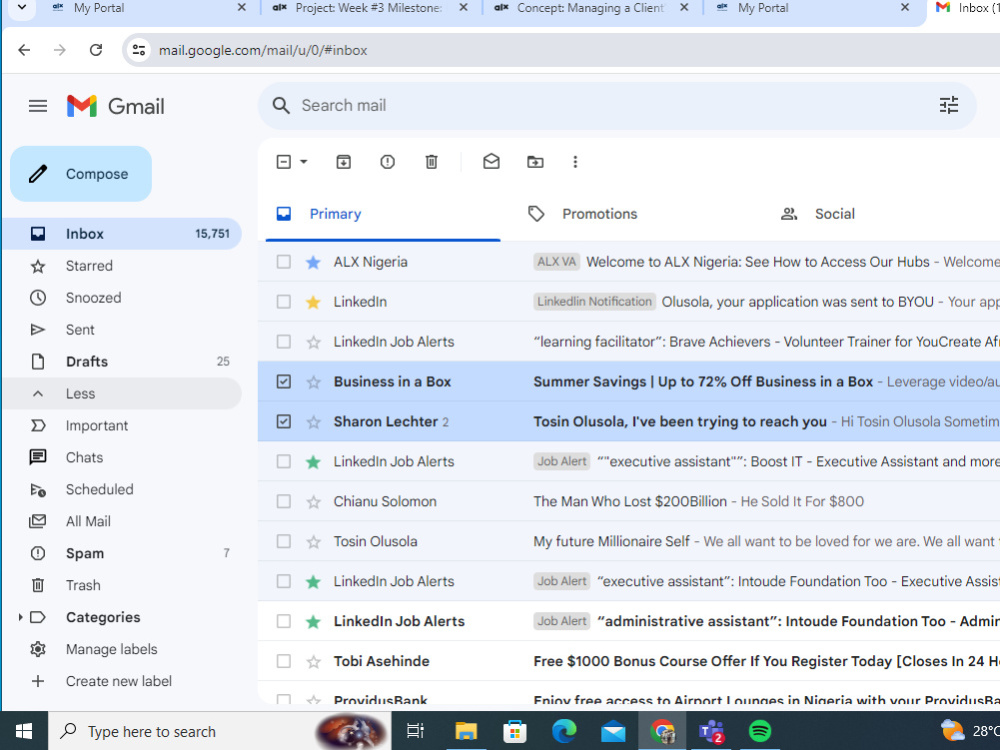Open the Tosin Olusola My future Millionaire Self email
Screen dimensions: 1000x750
[x=629, y=541]
